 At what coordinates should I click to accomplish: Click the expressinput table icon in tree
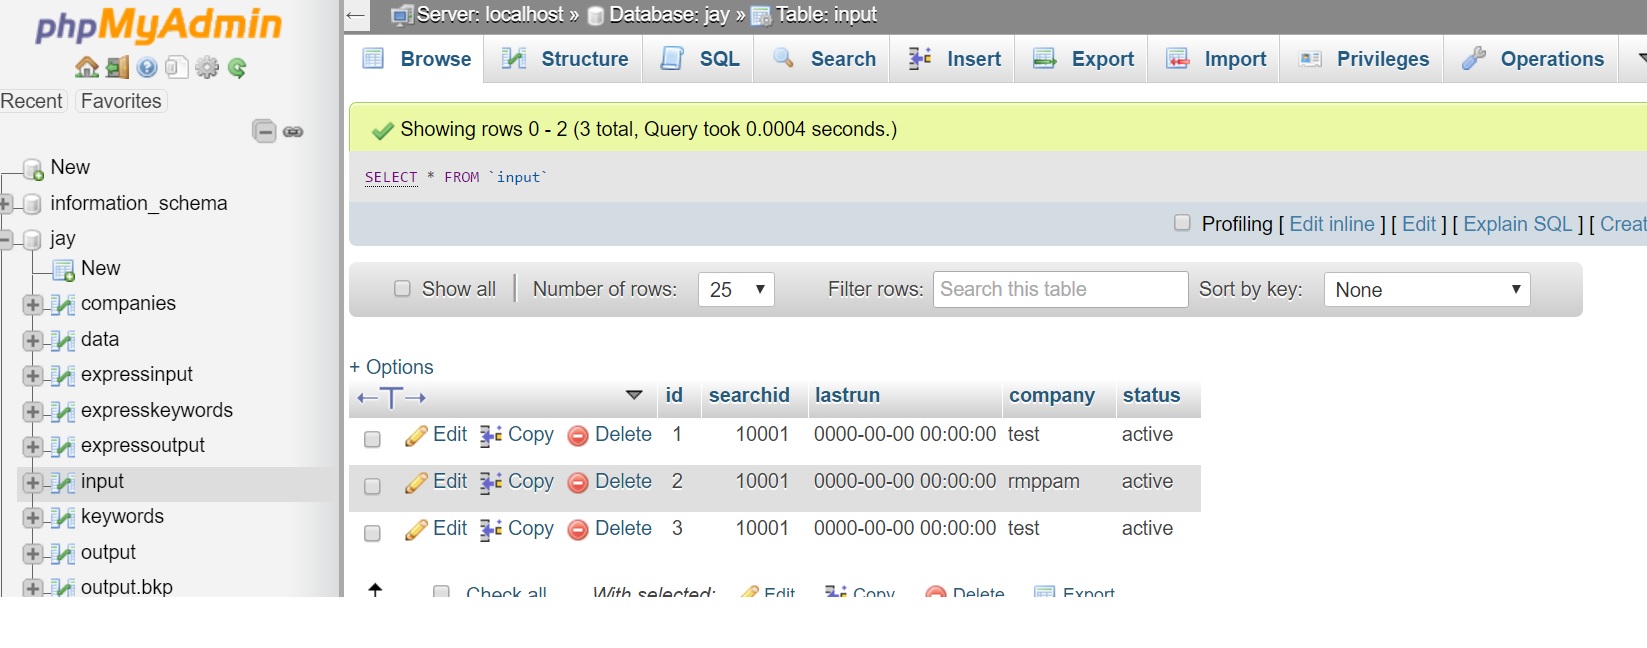[63, 376]
